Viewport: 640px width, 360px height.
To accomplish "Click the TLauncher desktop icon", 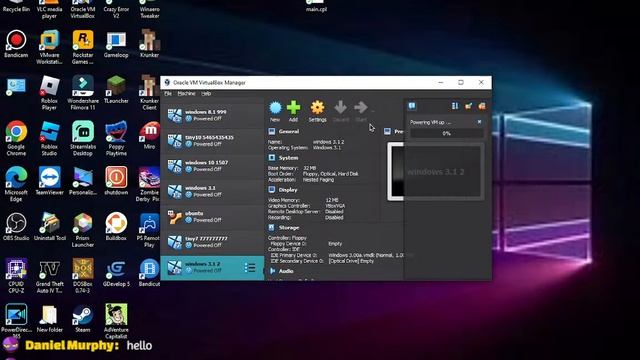I will [116, 90].
